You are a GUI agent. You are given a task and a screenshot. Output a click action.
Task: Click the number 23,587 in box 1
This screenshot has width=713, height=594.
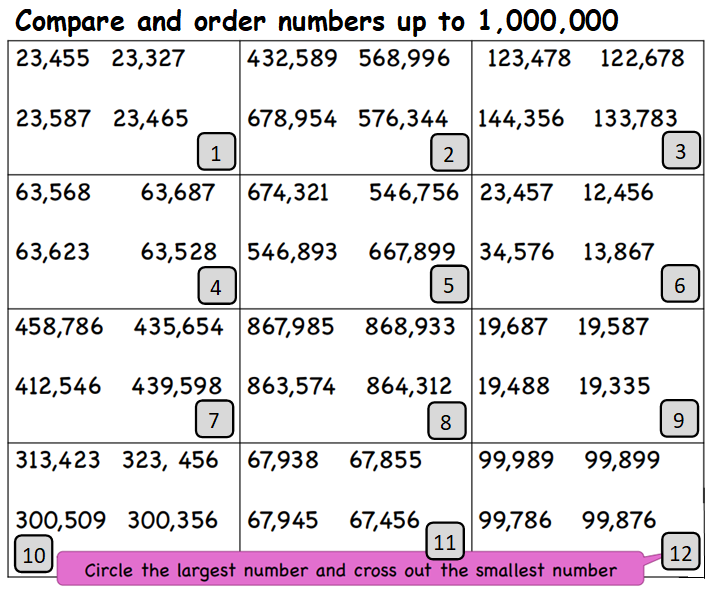[x=53, y=119]
